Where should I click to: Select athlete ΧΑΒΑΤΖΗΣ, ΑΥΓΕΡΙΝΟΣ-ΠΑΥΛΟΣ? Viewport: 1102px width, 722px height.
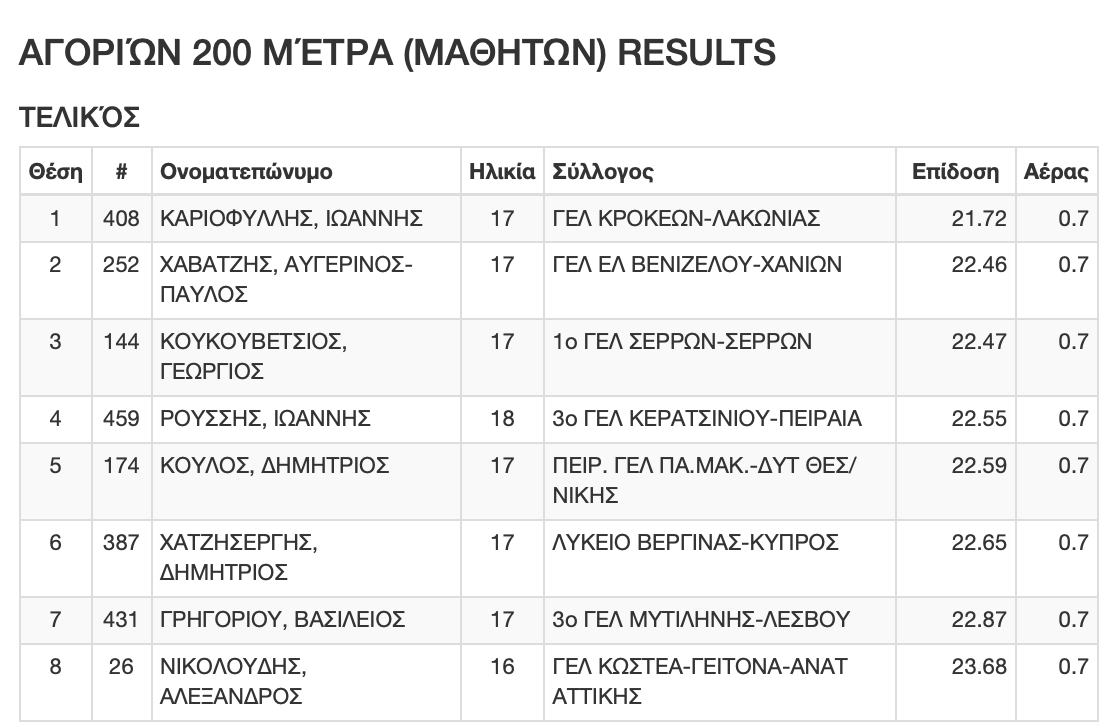tap(286, 280)
